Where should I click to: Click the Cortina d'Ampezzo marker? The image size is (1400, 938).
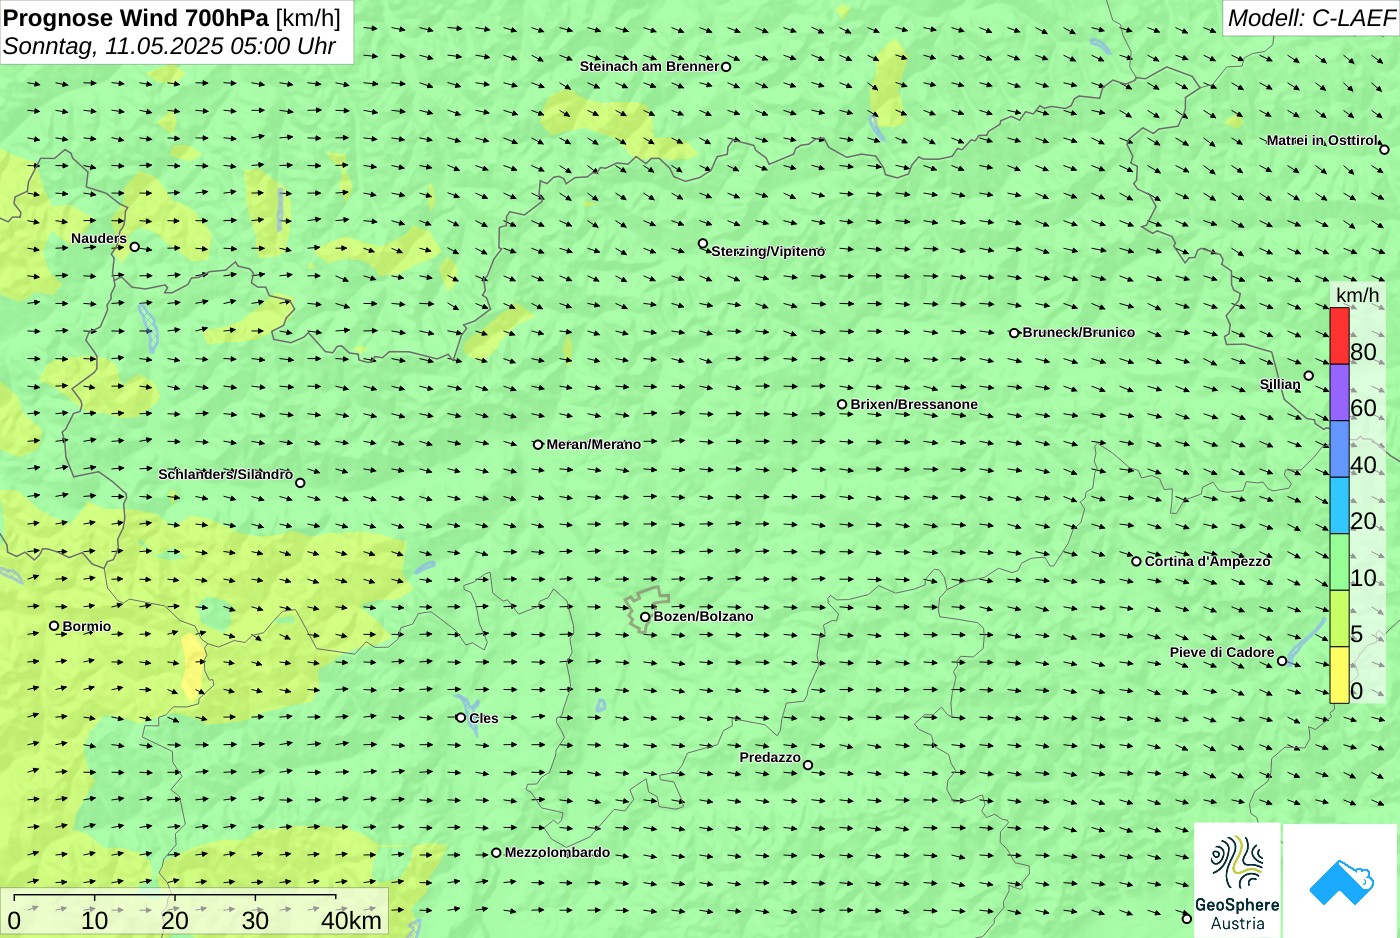click(1136, 561)
